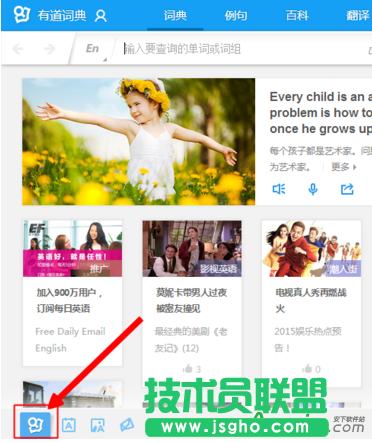372x443 pixels.
Task: Open the user account profile icon
Action: (x=100, y=16)
